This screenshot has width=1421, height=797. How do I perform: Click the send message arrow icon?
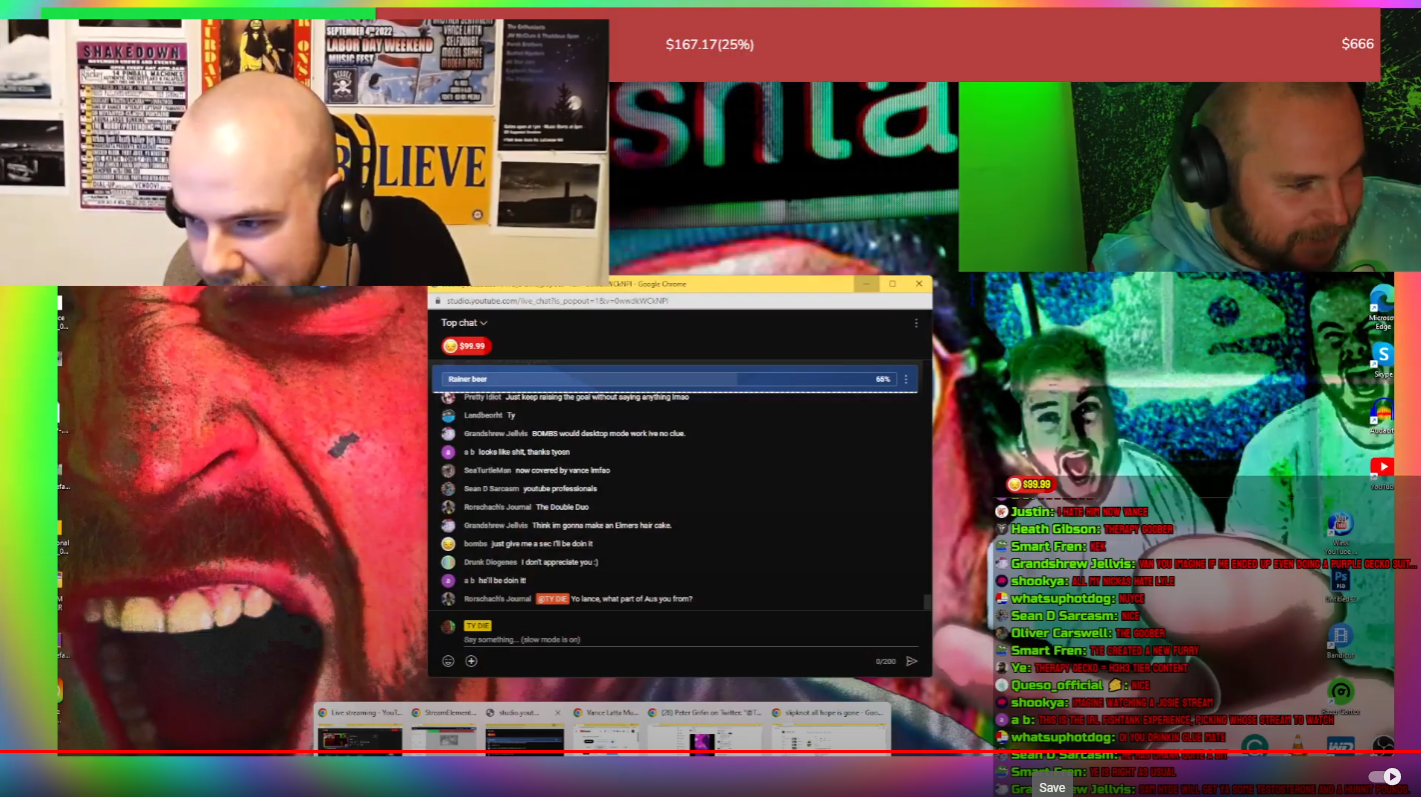[911, 661]
